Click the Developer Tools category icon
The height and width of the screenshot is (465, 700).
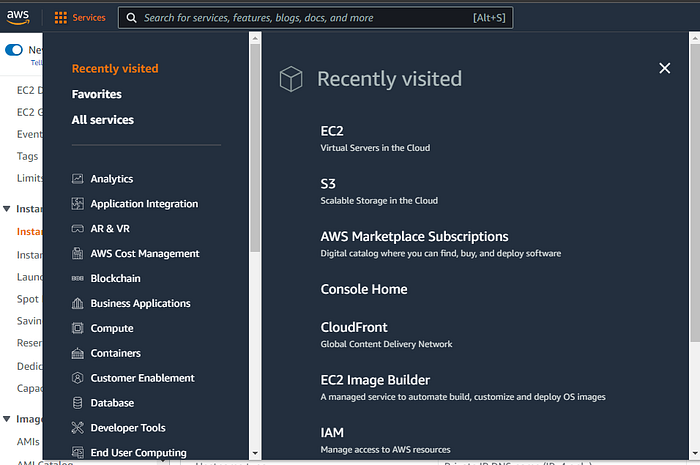pyautogui.click(x=78, y=428)
